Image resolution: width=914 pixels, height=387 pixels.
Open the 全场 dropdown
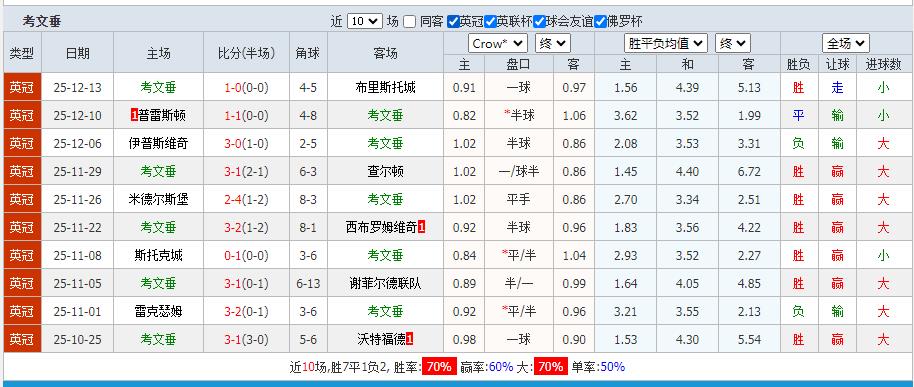click(x=846, y=44)
